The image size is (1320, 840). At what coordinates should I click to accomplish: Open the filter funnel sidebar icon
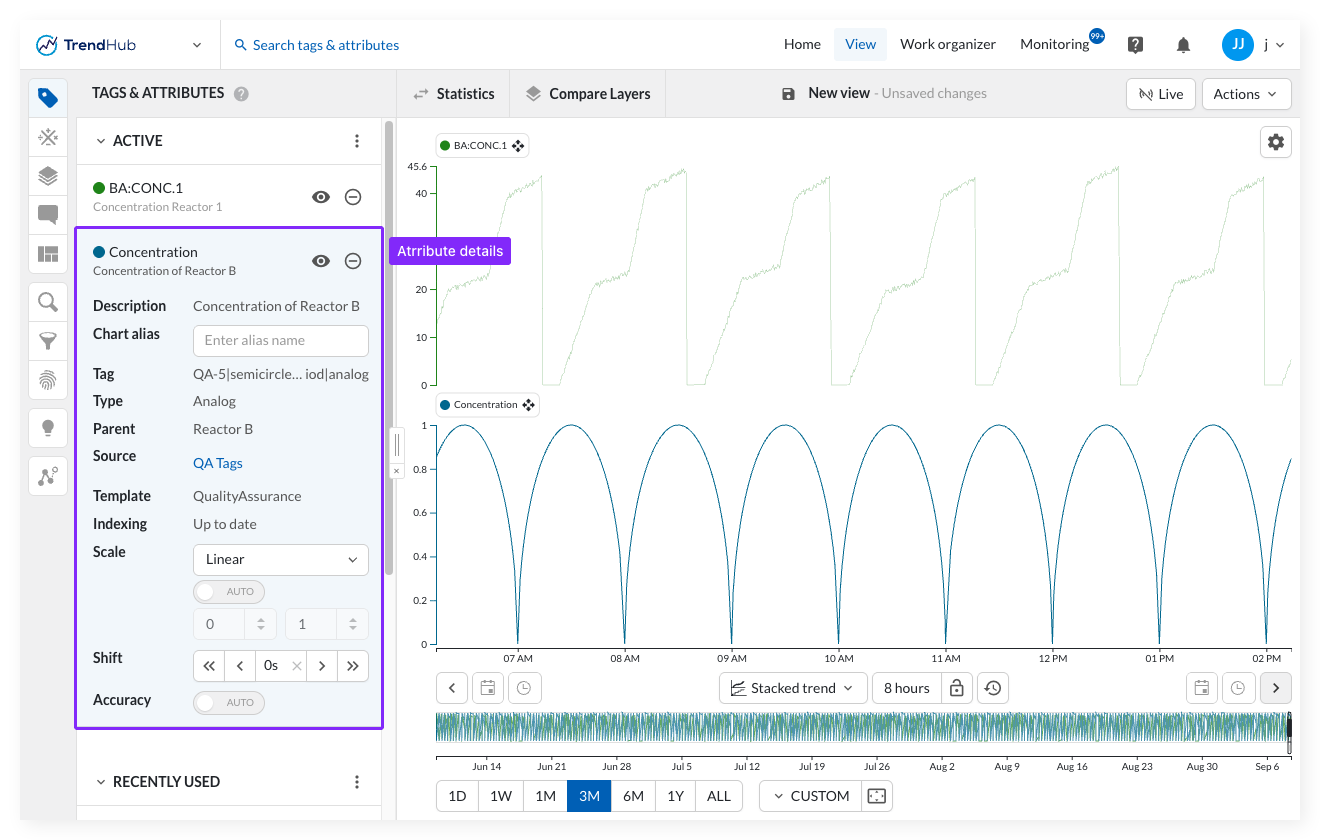tap(48, 341)
